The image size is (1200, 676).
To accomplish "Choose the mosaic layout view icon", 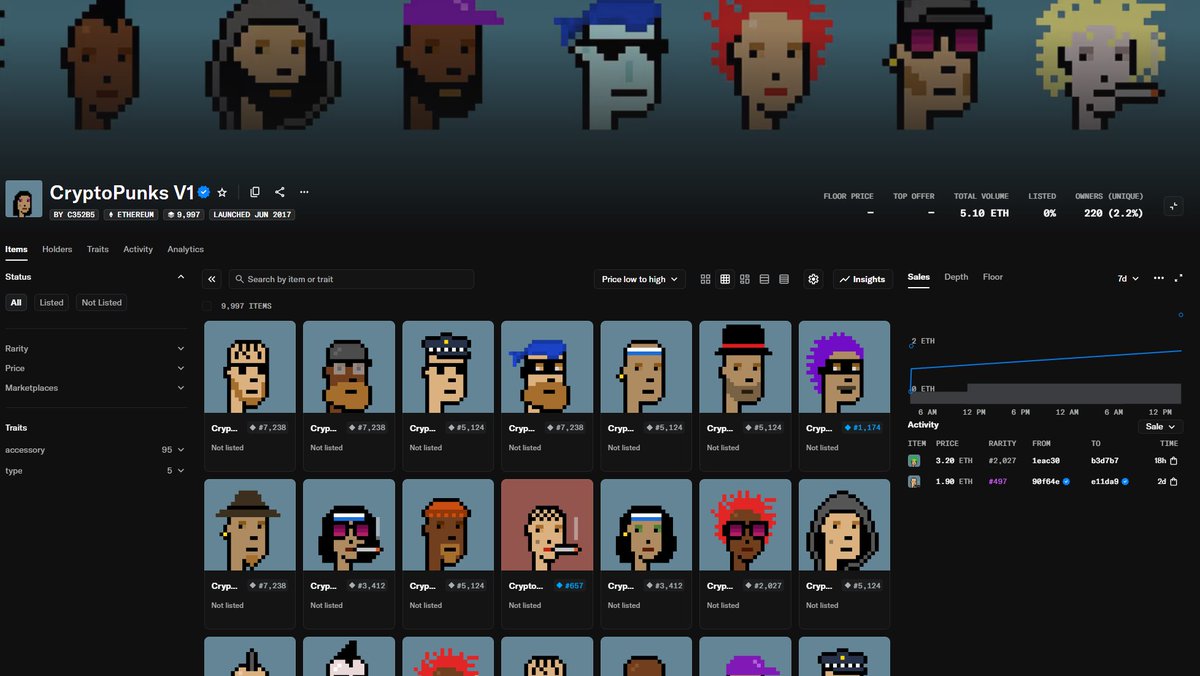I will coord(745,279).
